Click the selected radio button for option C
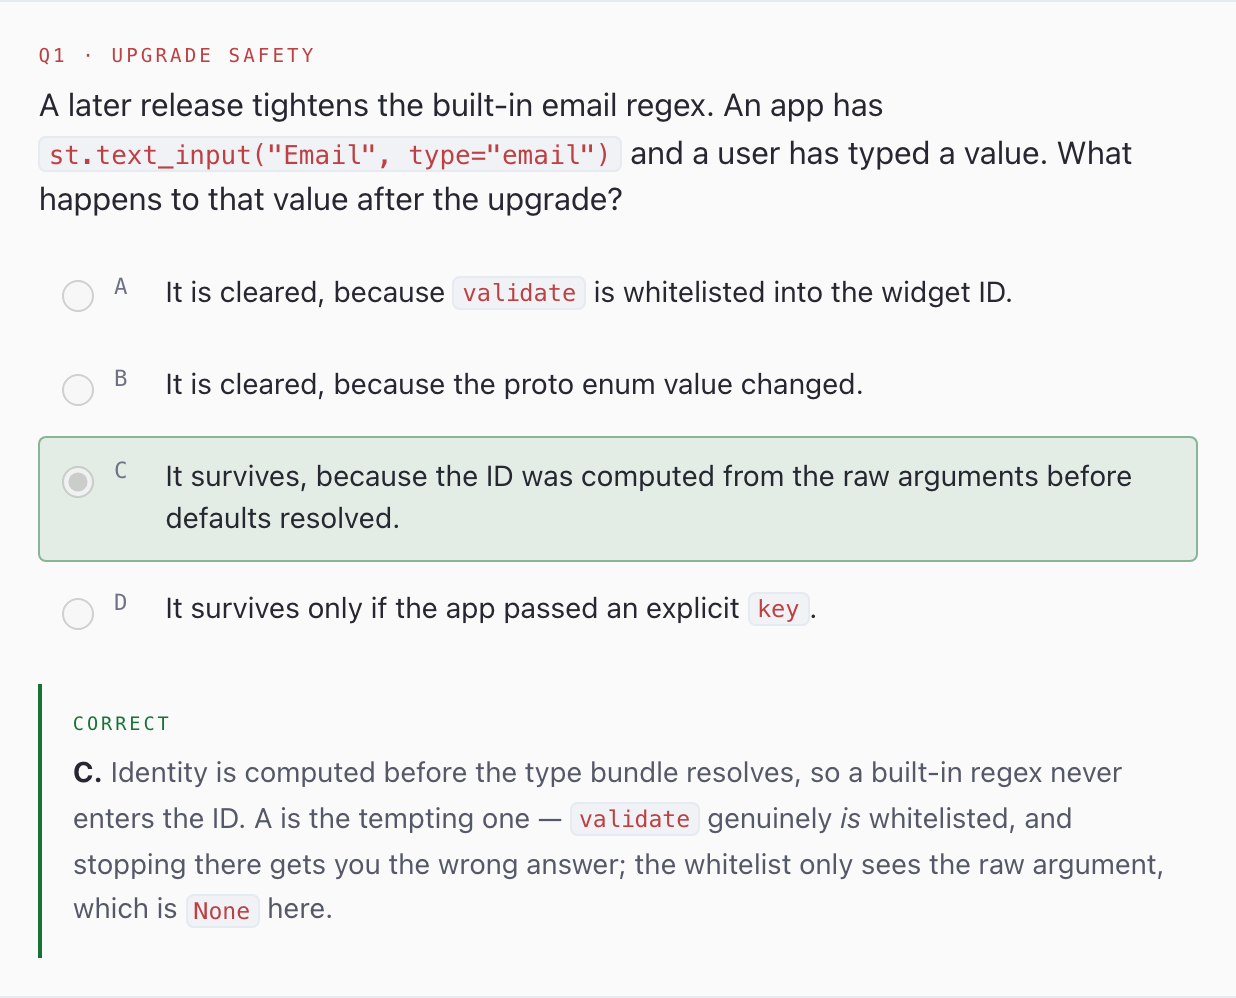 pyautogui.click(x=78, y=481)
